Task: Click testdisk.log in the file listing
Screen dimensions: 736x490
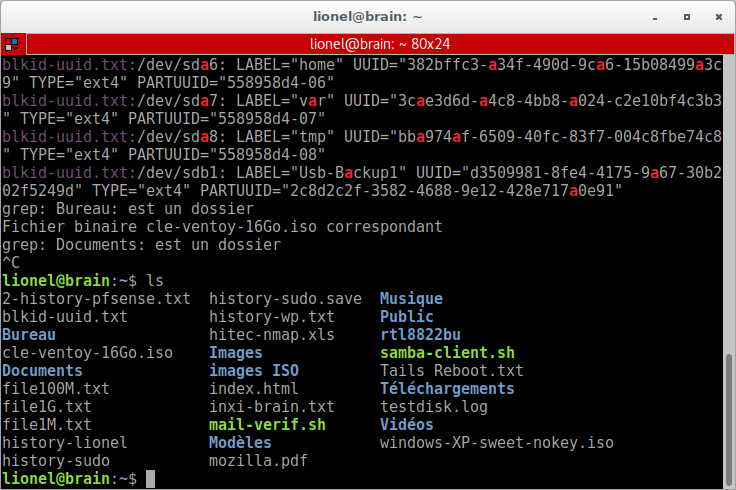Action: point(433,407)
